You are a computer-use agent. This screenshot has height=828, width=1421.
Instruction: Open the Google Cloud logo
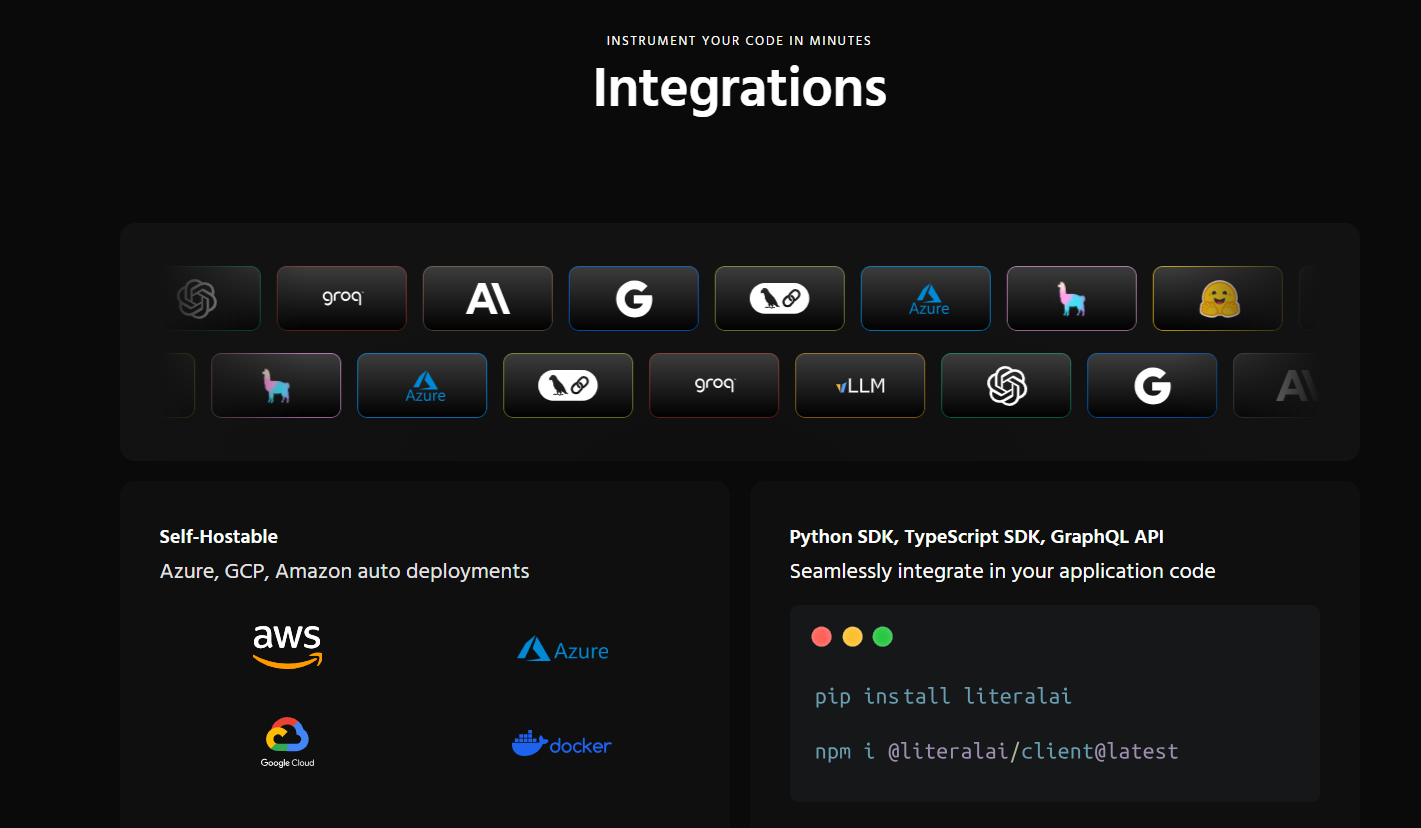click(288, 742)
